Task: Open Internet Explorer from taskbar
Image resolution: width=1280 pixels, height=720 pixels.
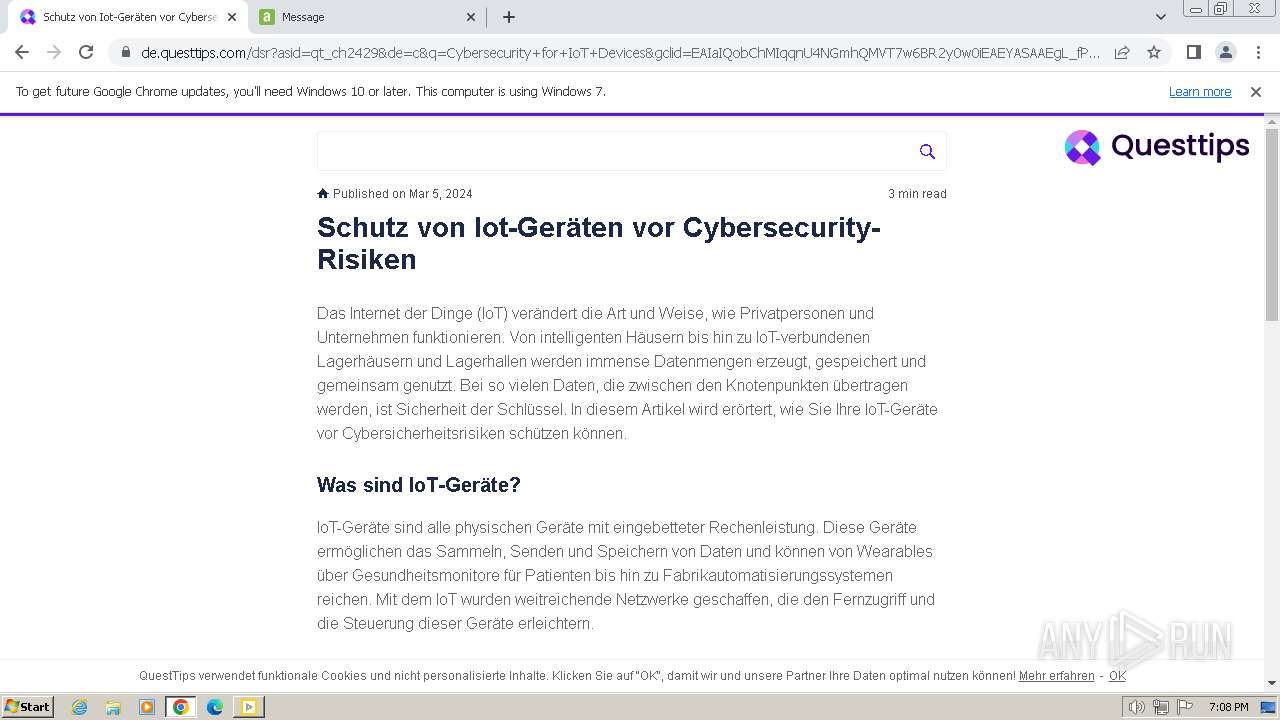Action: [x=80, y=707]
